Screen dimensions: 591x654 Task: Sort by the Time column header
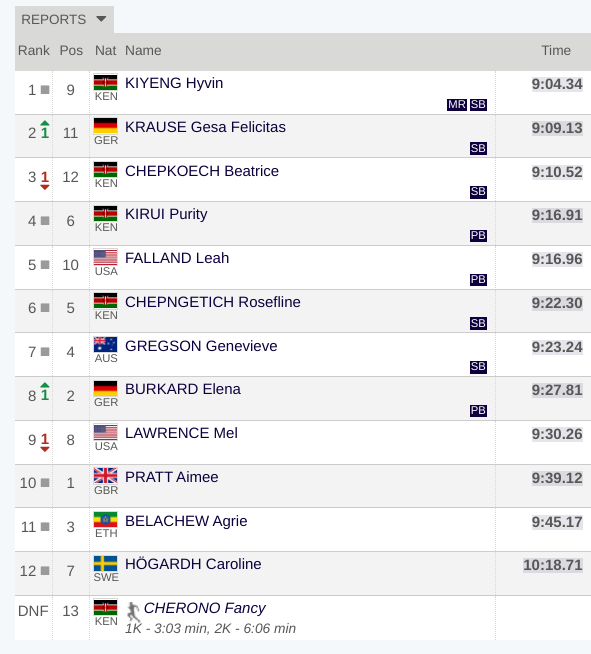(556, 50)
